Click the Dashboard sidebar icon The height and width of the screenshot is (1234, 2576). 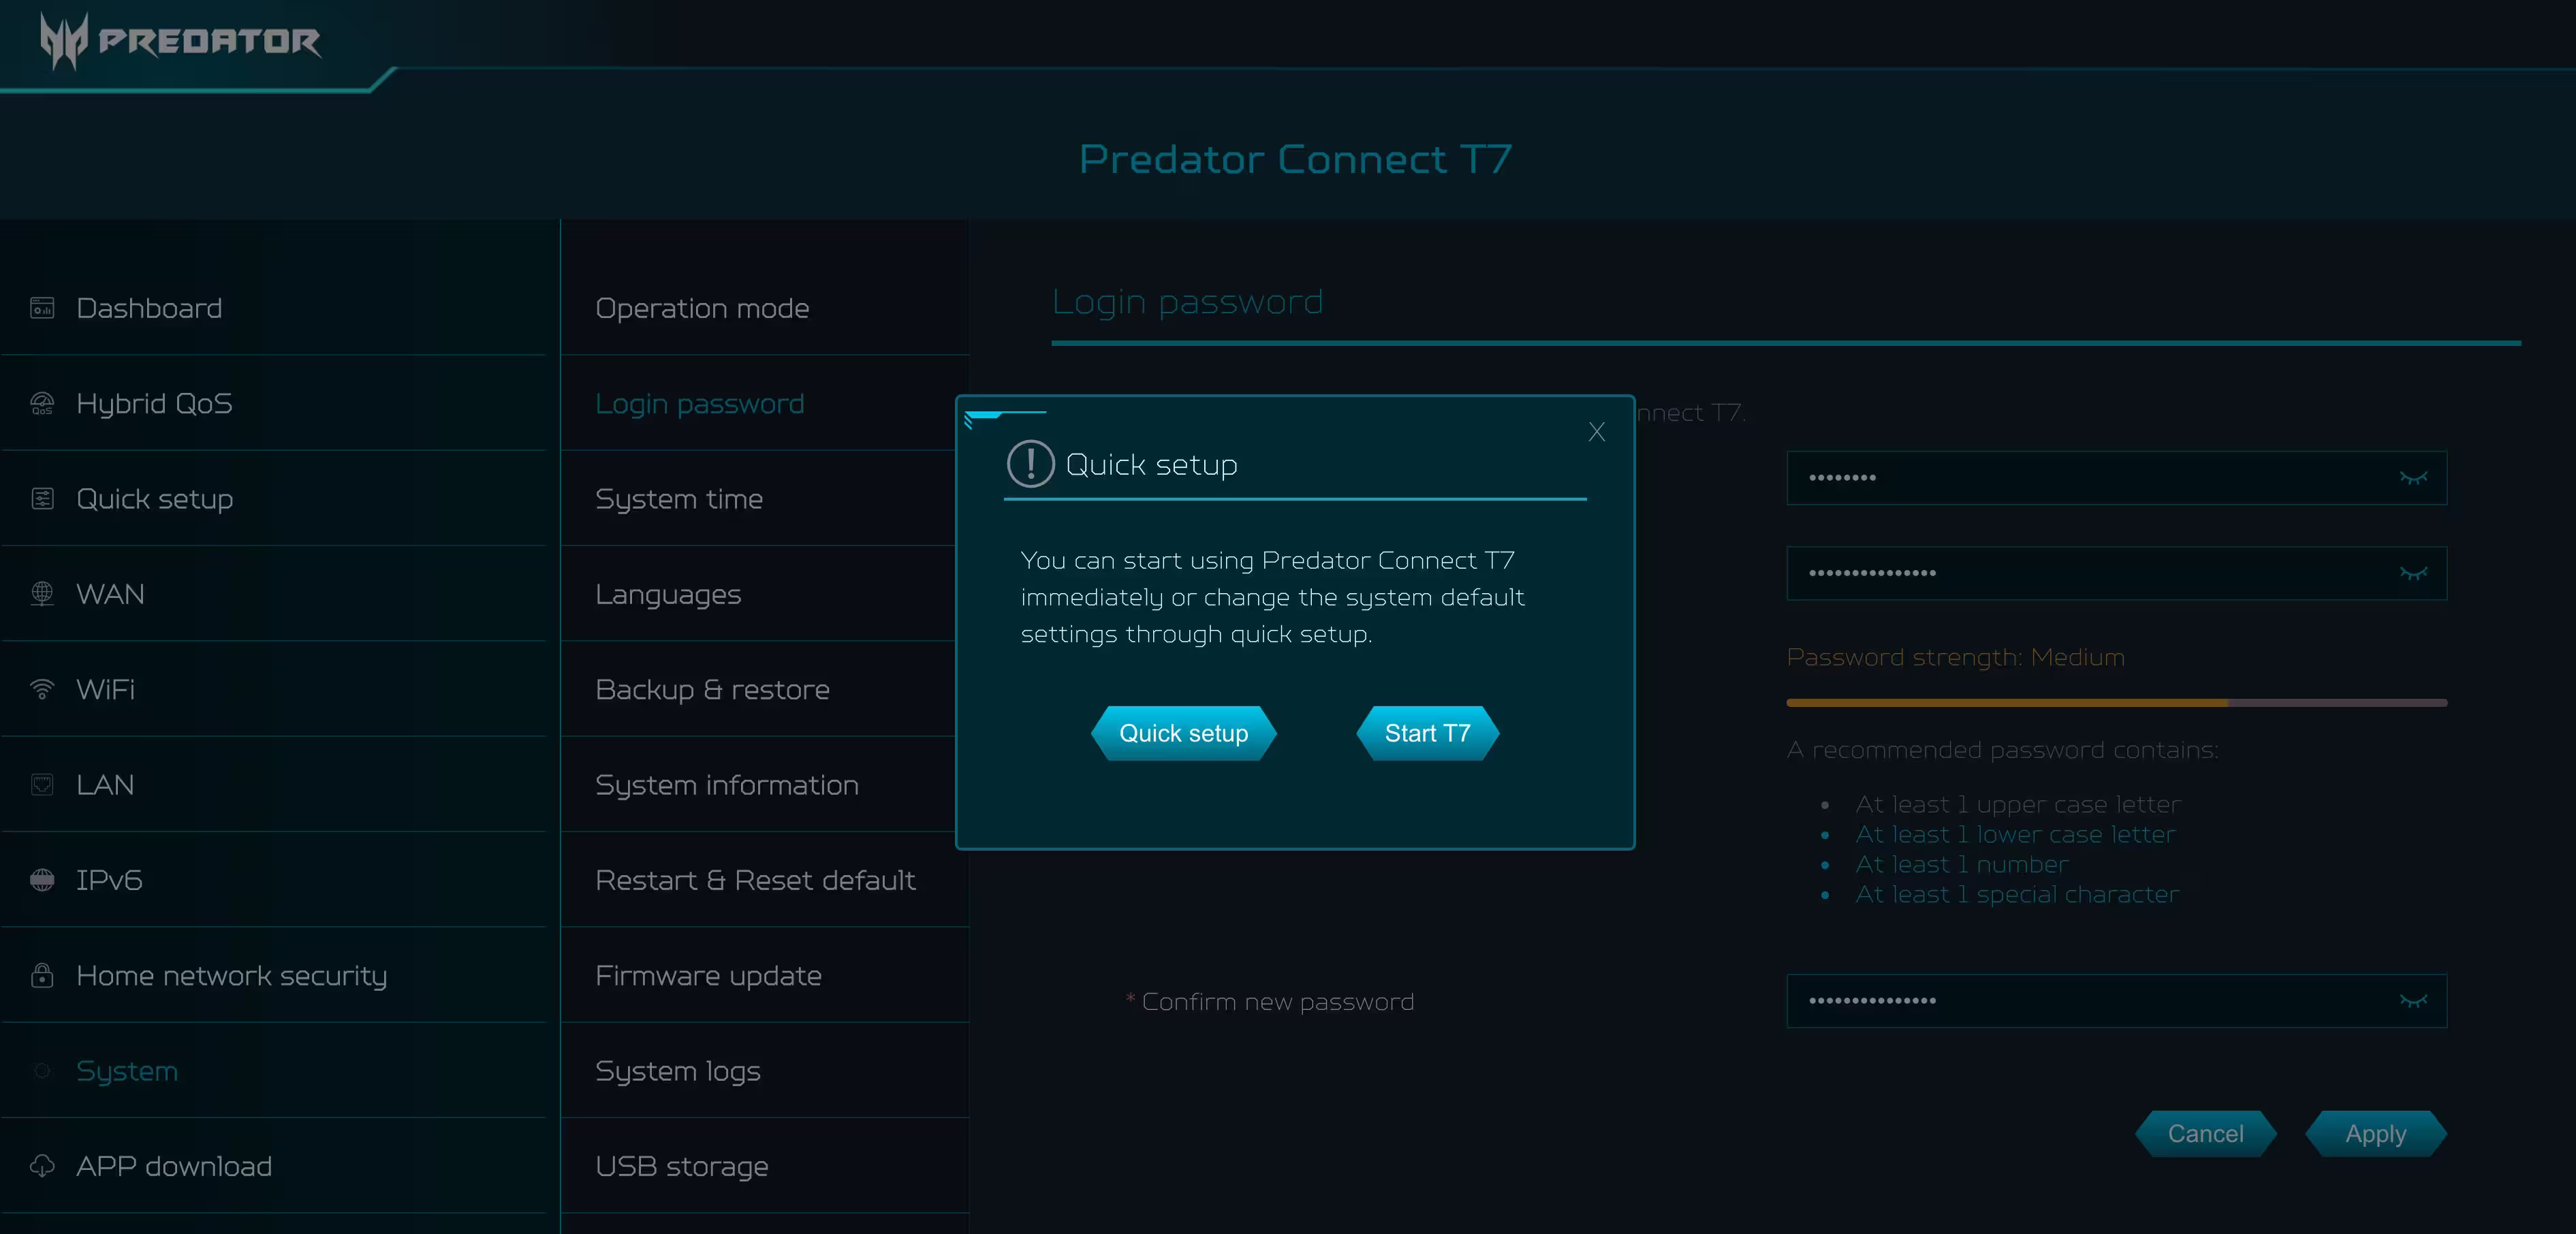point(42,308)
